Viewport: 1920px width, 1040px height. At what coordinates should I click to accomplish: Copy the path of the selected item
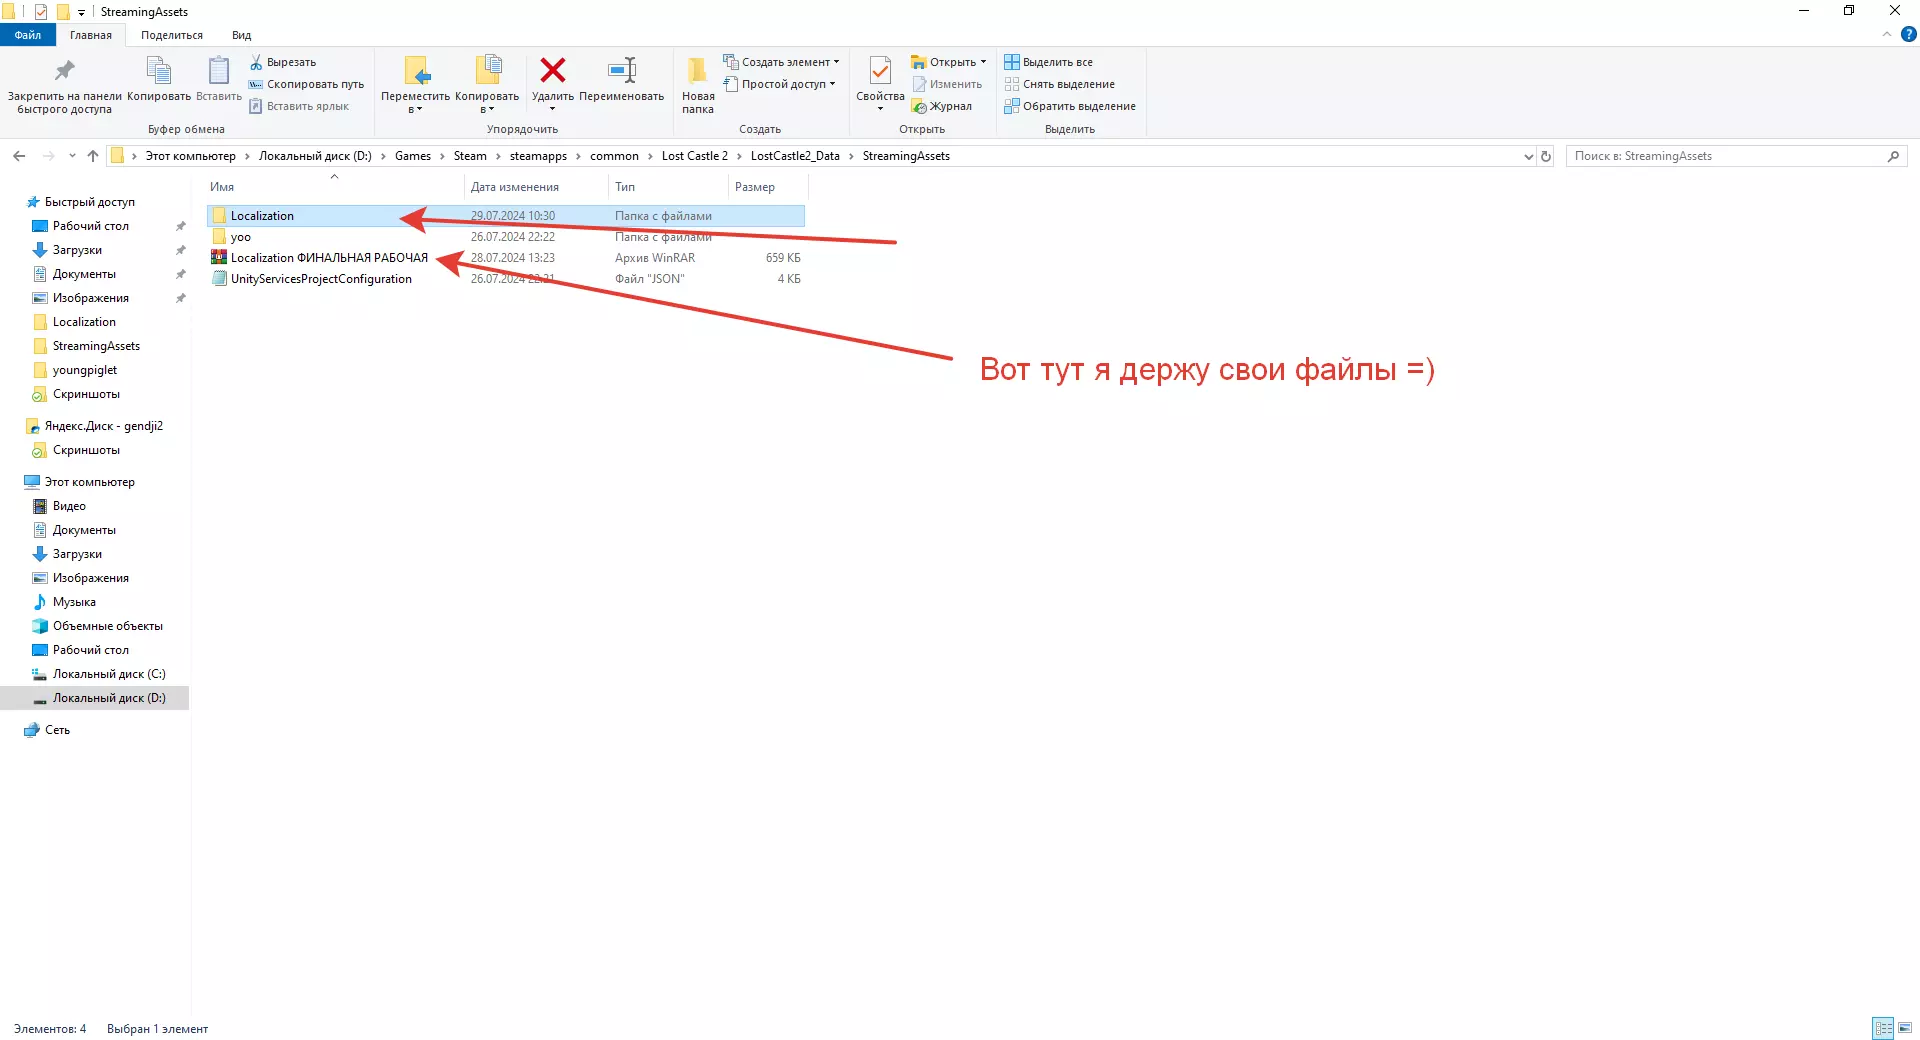click(x=306, y=84)
